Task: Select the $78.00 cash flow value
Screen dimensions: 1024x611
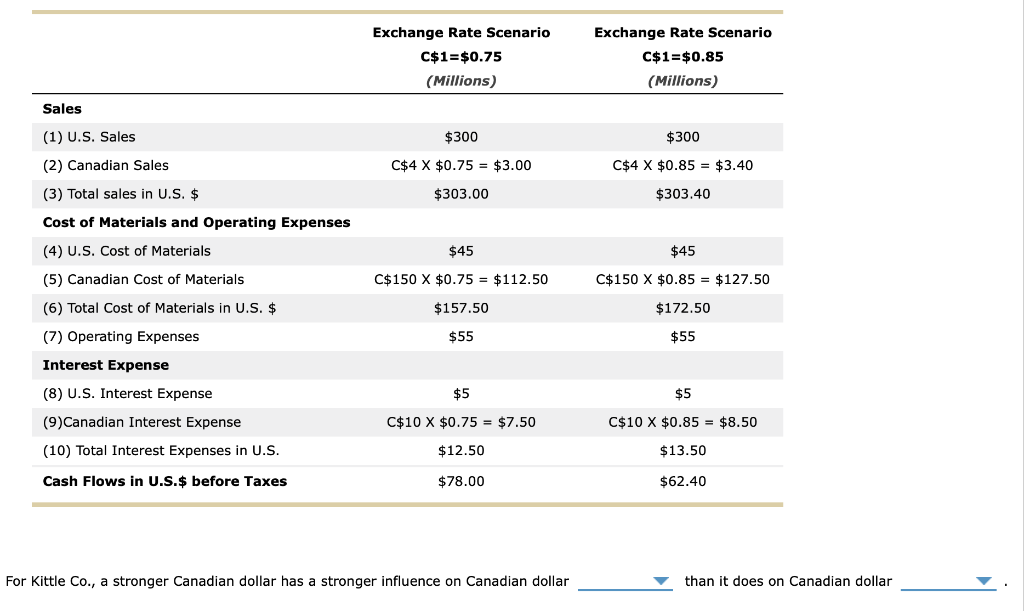Action: tap(461, 481)
